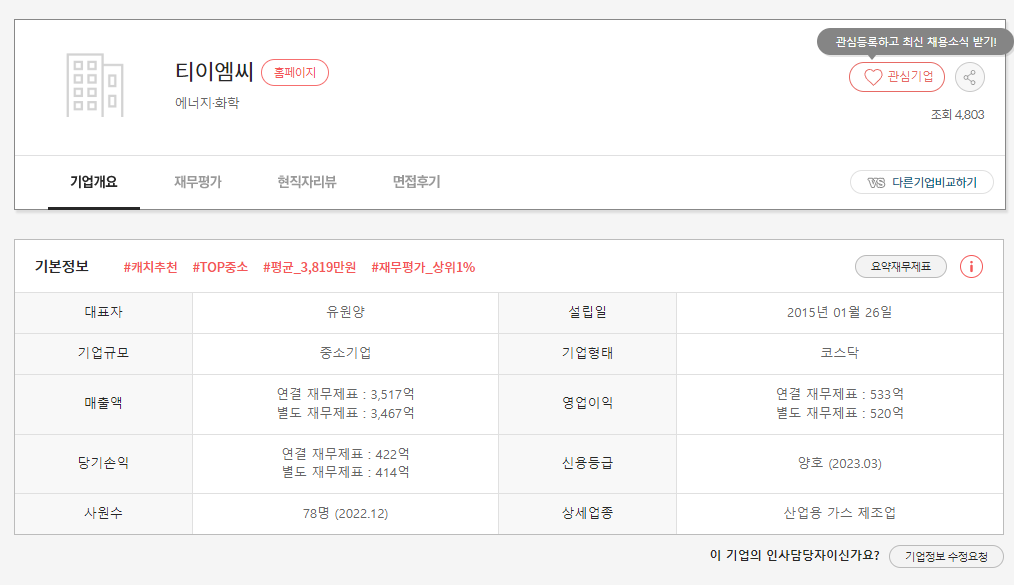
Task: Click the #캐치추천 hashtag
Action: coord(151,267)
